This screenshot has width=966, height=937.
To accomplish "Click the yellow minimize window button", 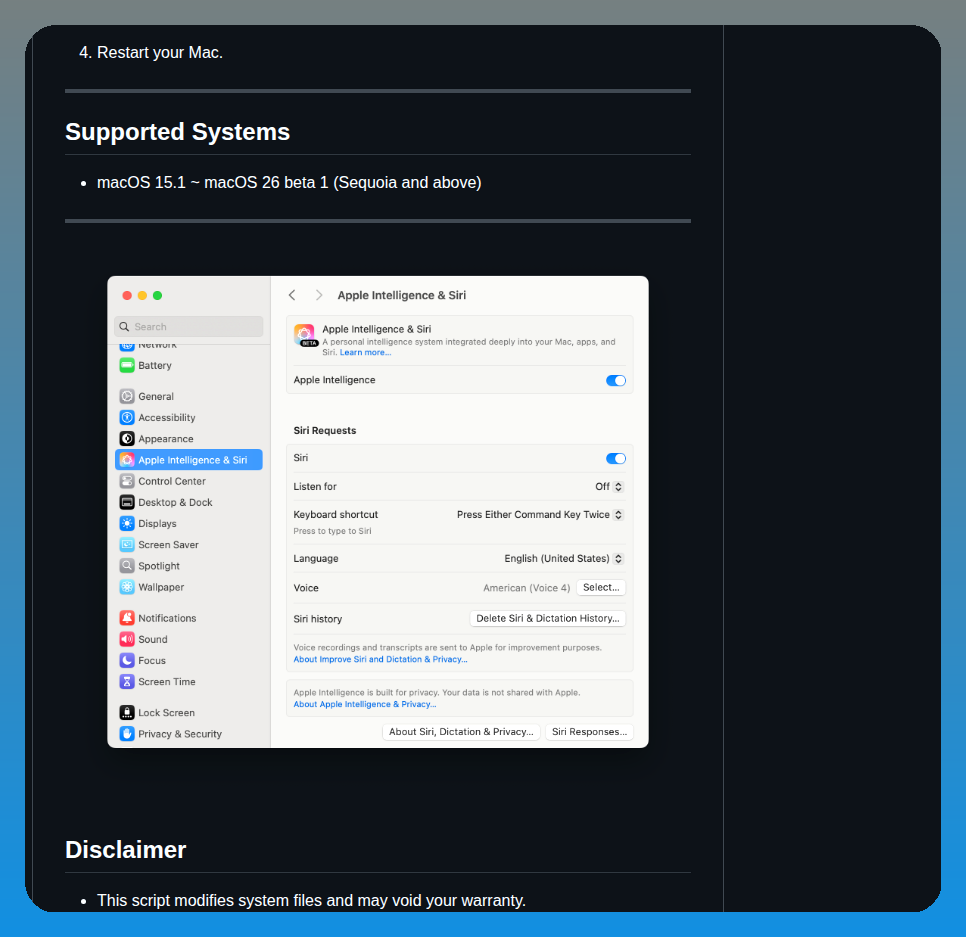I will point(142,296).
